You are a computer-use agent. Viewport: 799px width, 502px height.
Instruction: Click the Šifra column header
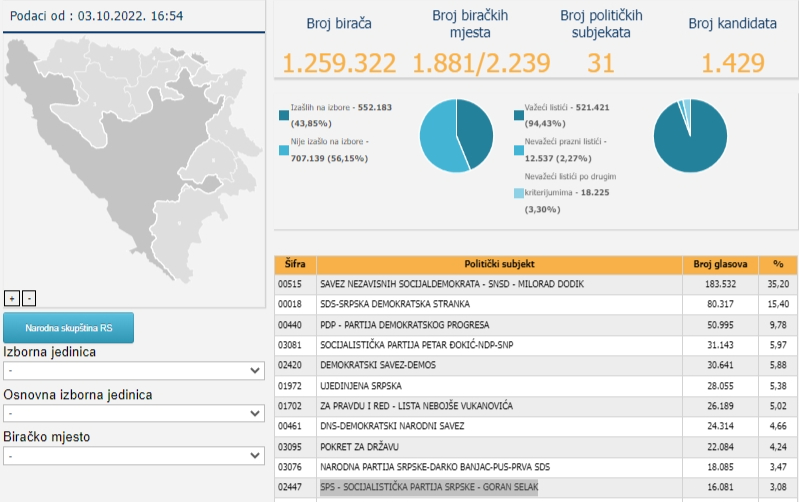click(295, 264)
